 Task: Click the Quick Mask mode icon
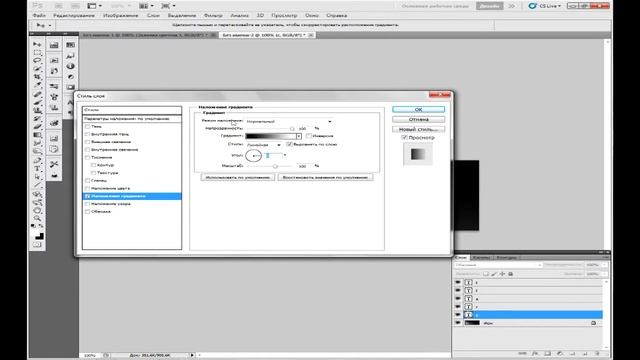[x=37, y=245]
